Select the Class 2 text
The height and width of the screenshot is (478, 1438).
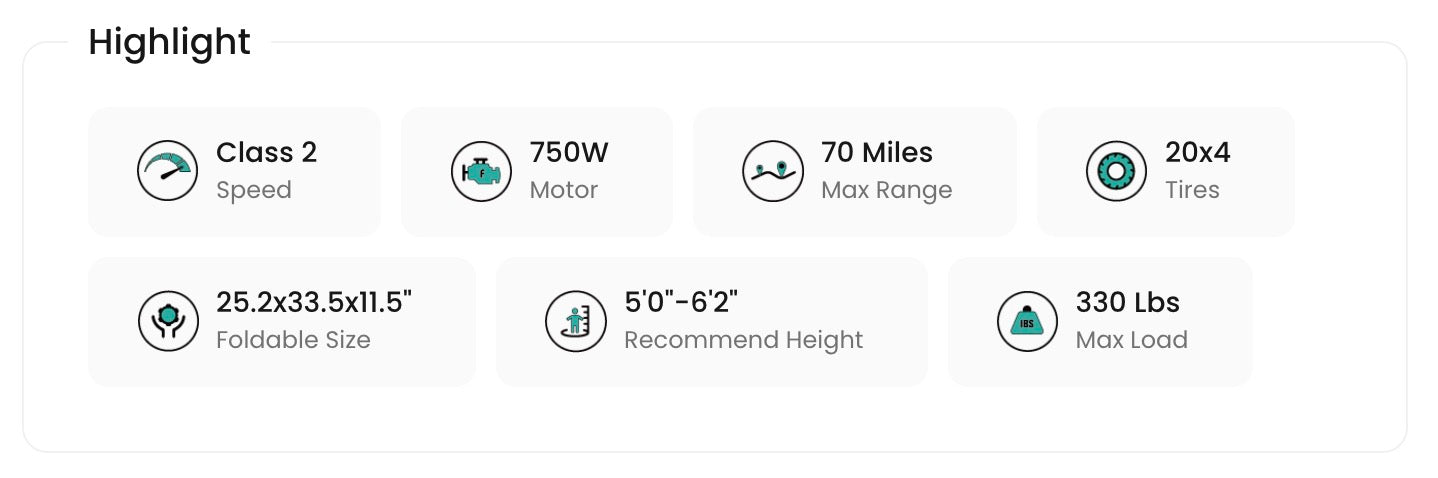[x=266, y=153]
